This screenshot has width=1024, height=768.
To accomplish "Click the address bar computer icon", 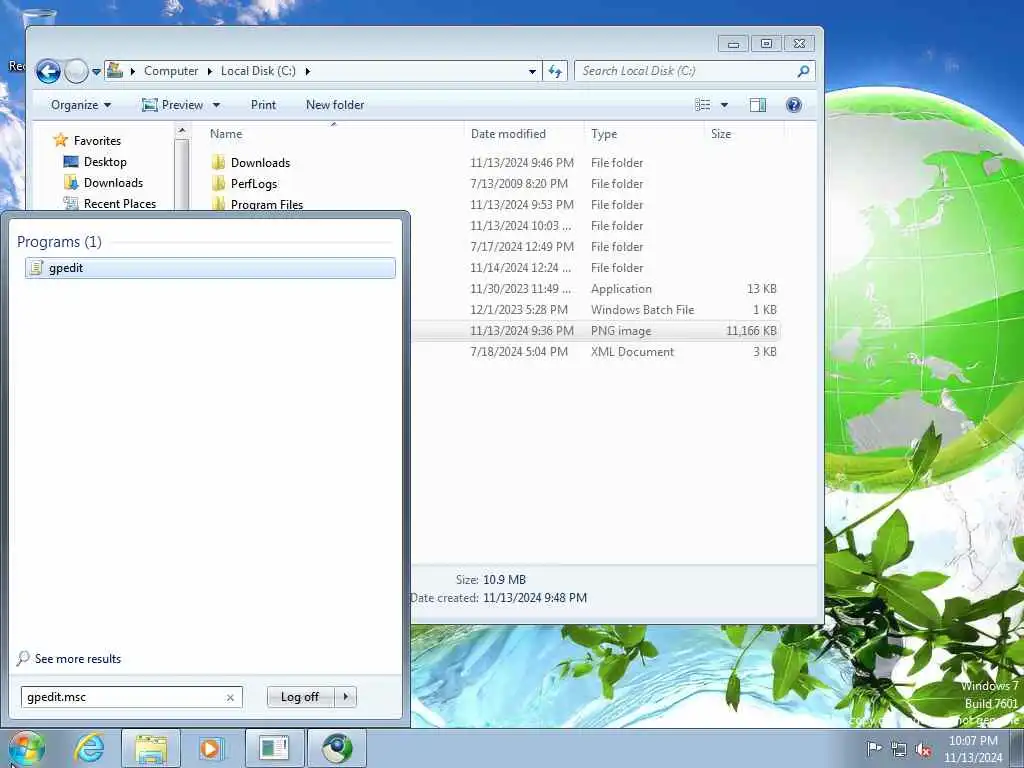I will pos(115,70).
